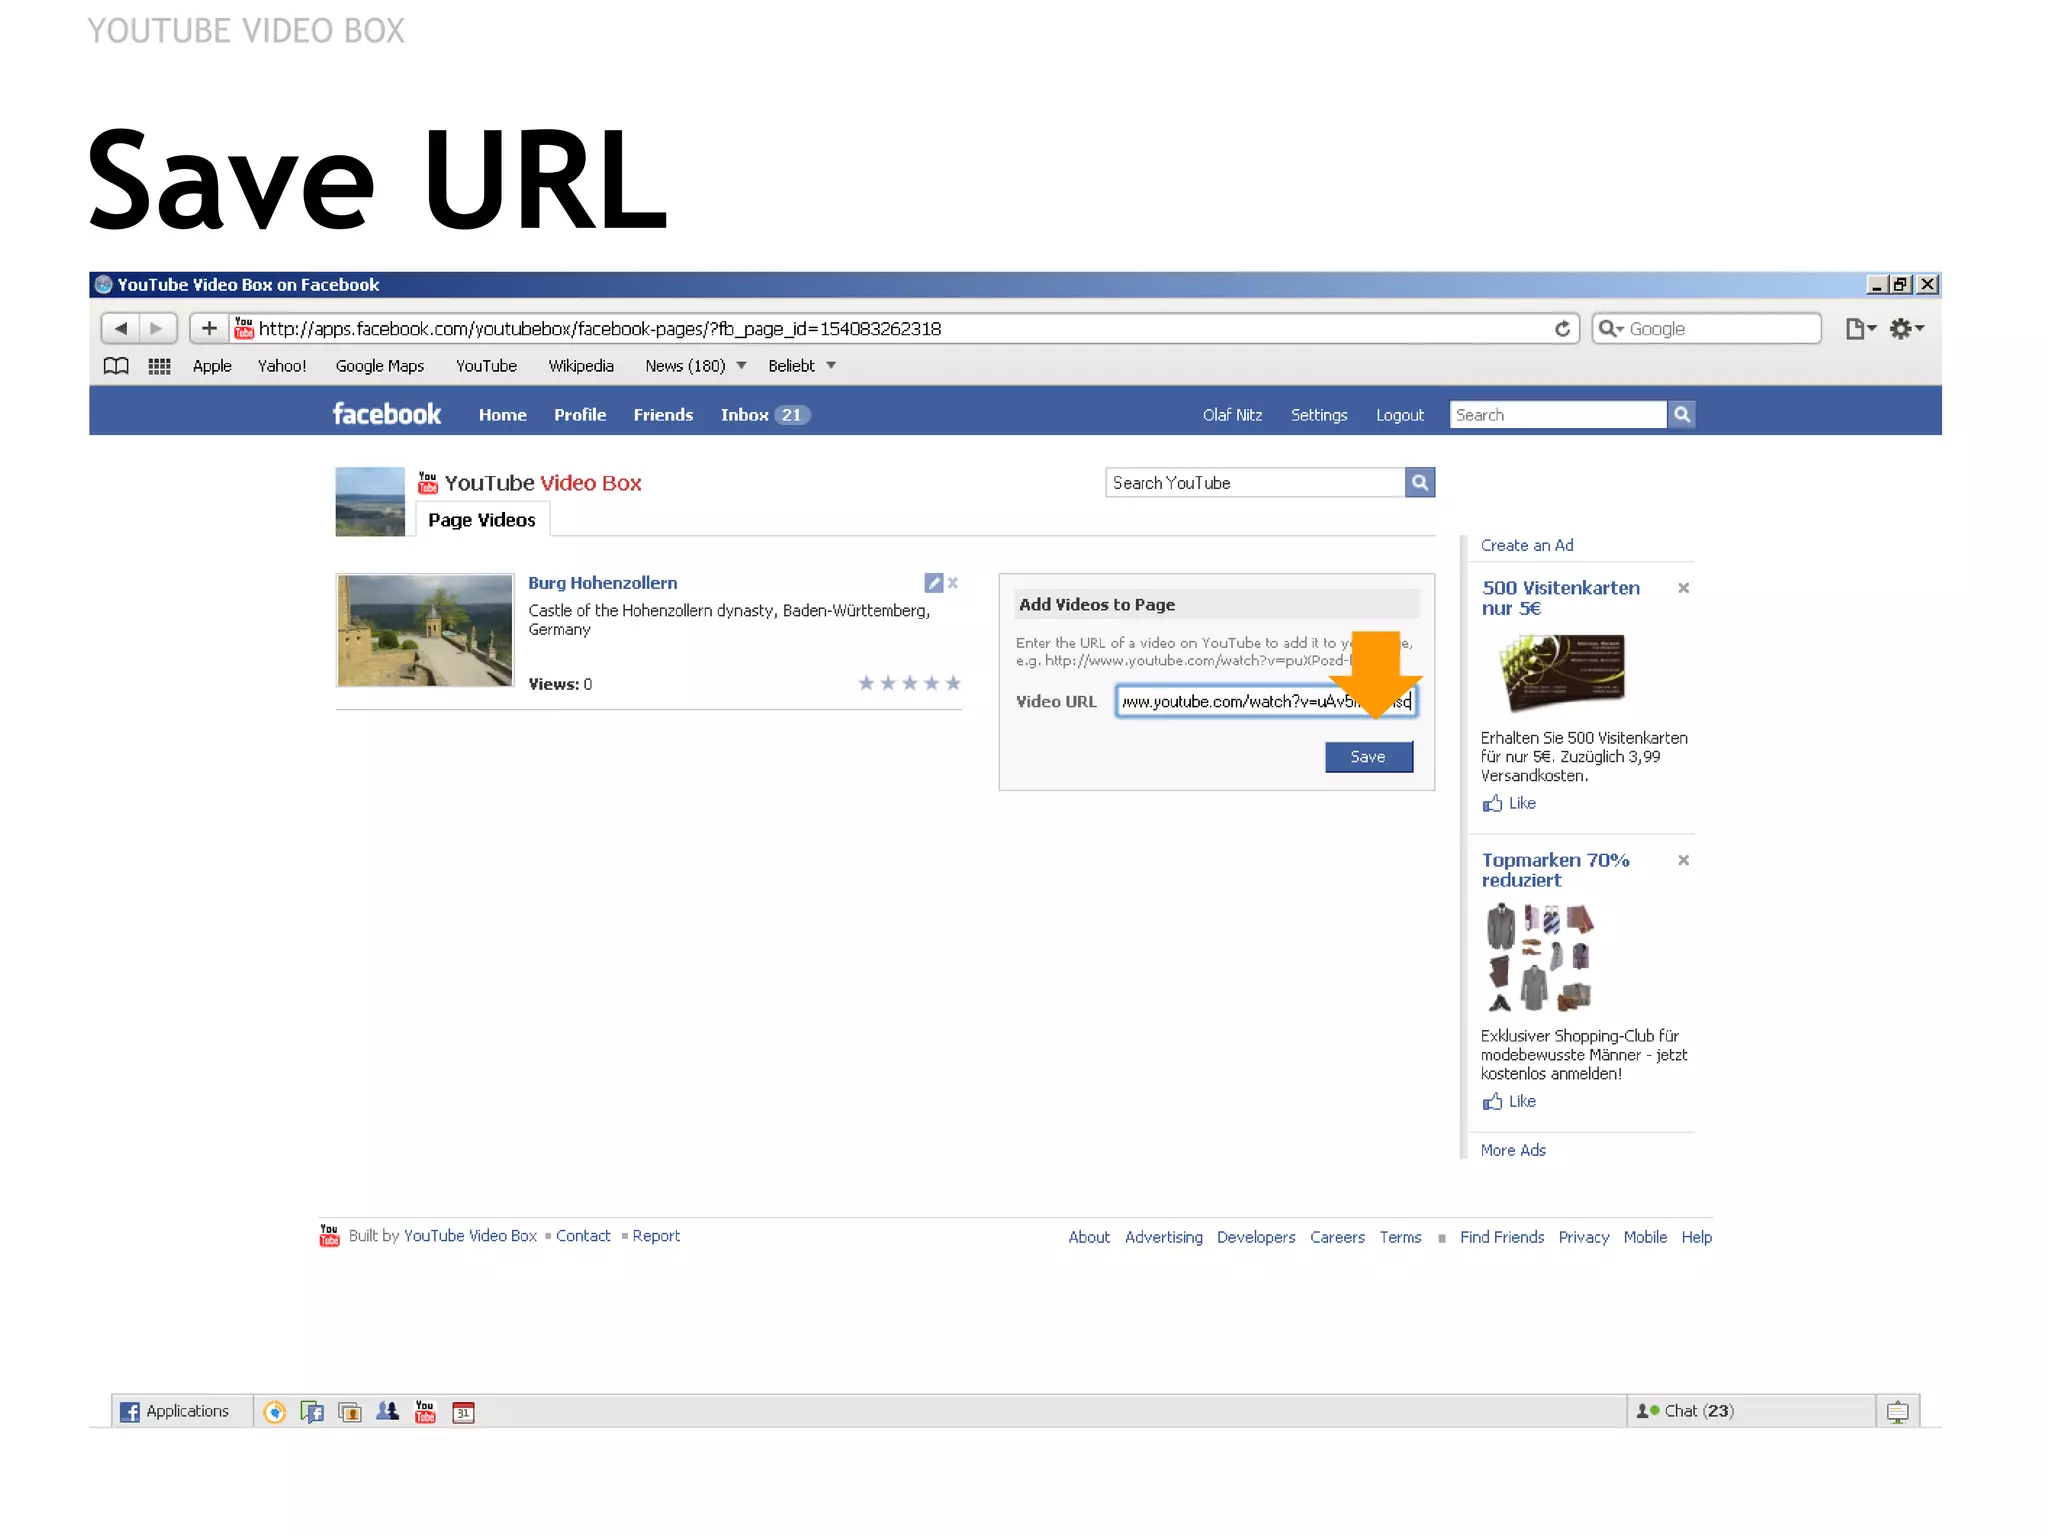Open the bookmarks book icon
This screenshot has height=1536, width=2048.
116,366
